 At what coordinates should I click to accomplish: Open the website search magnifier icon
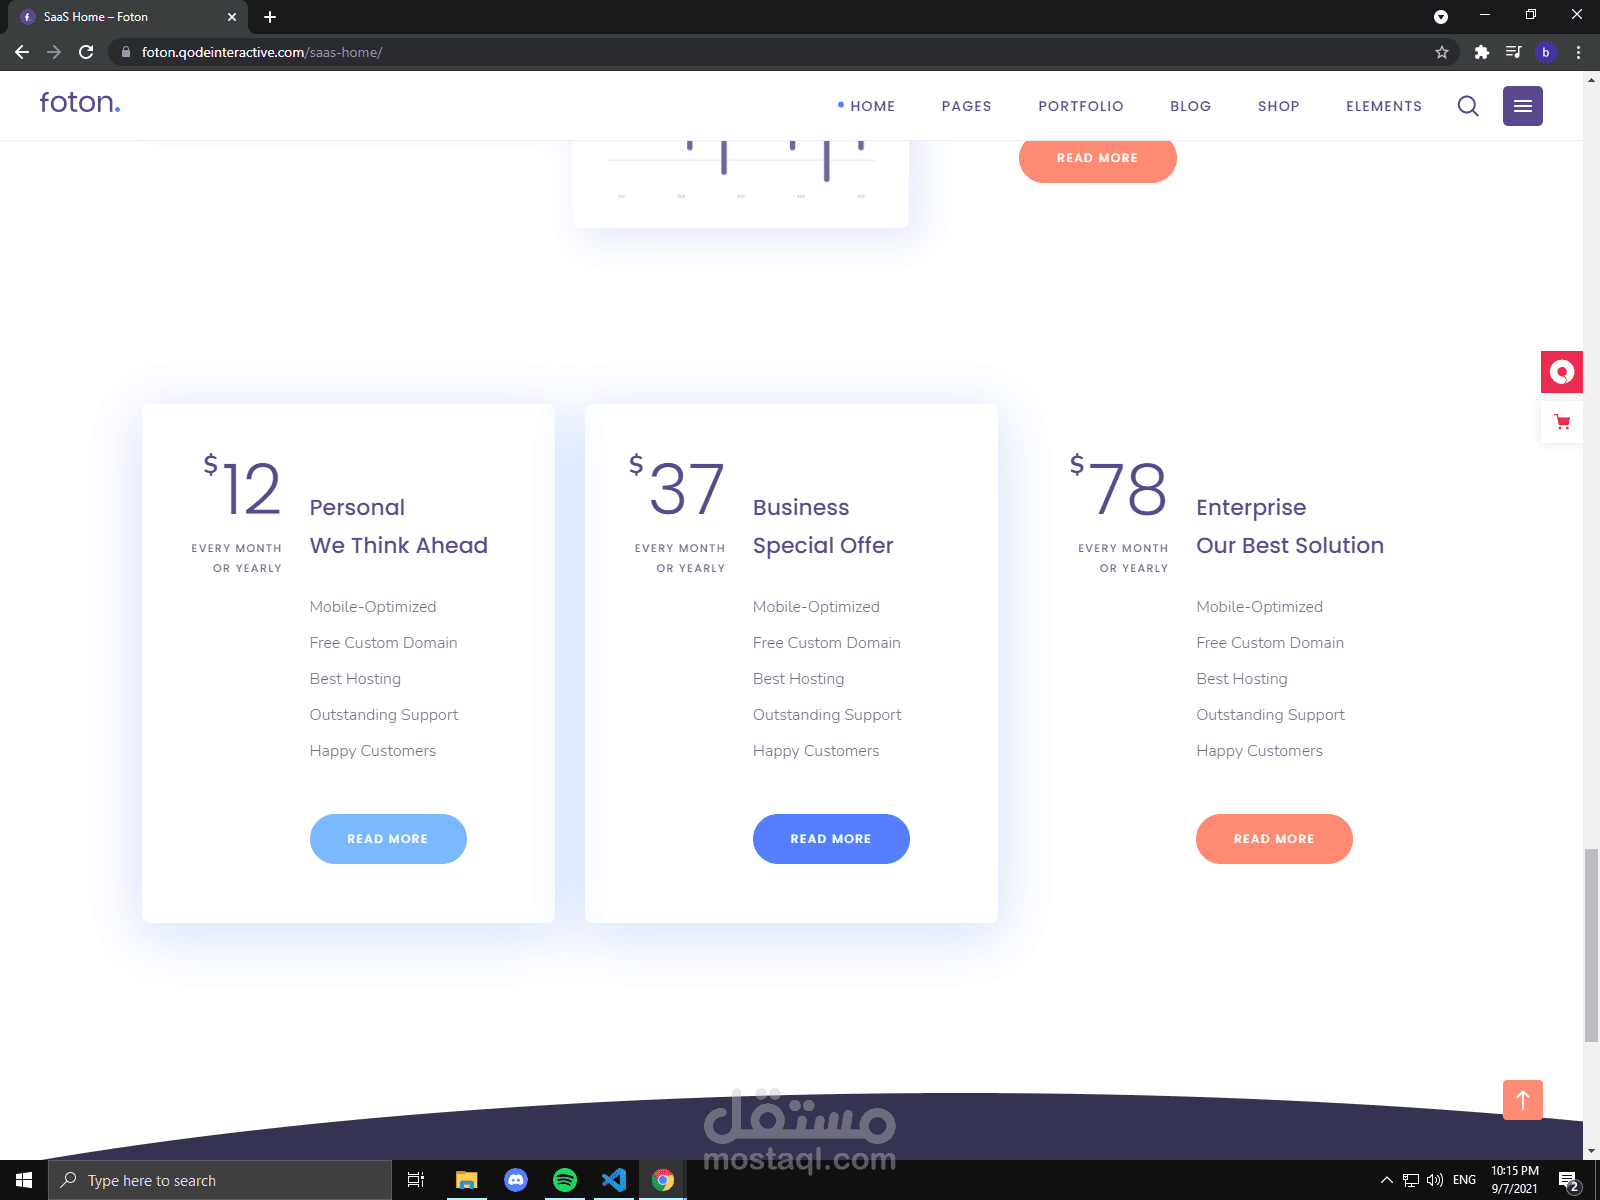(x=1468, y=106)
